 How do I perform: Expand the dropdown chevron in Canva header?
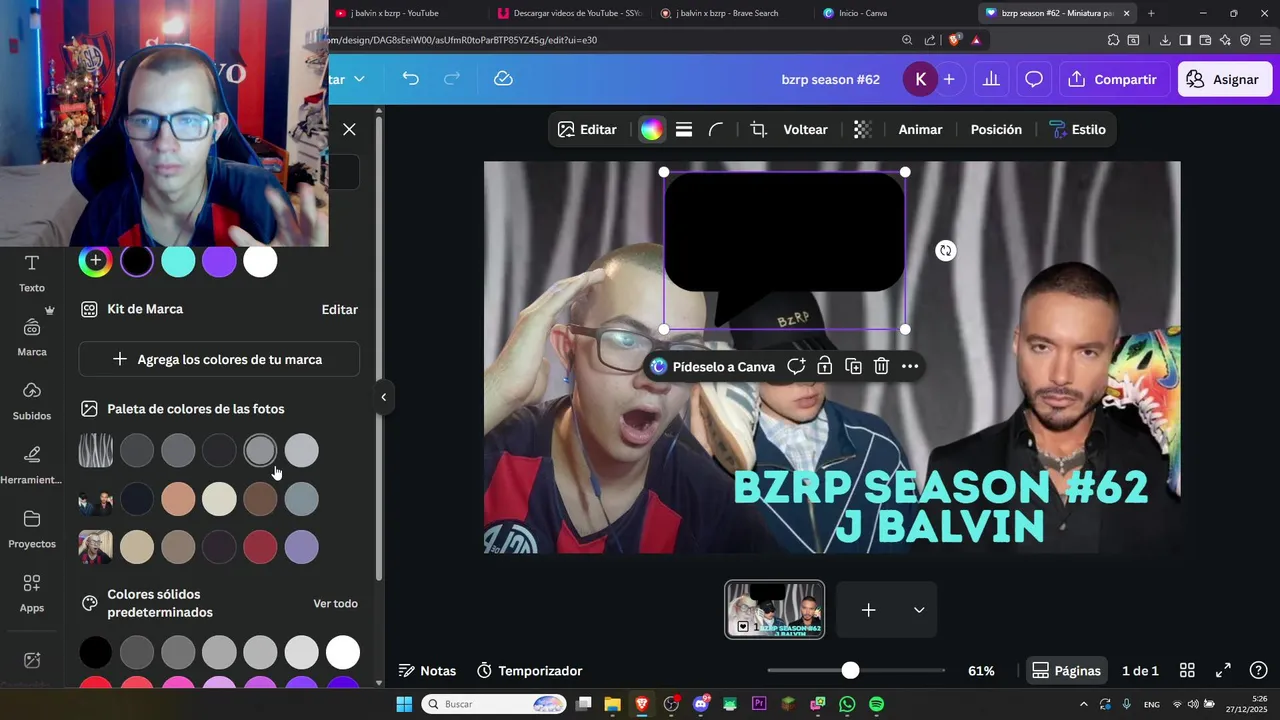(x=359, y=79)
